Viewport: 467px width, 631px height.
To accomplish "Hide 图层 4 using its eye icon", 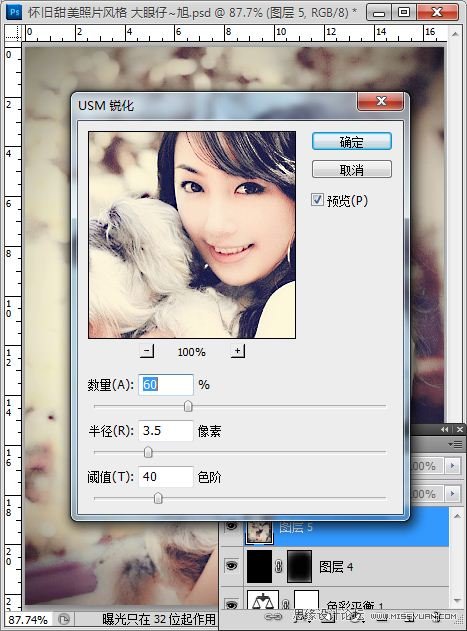I will point(231,566).
